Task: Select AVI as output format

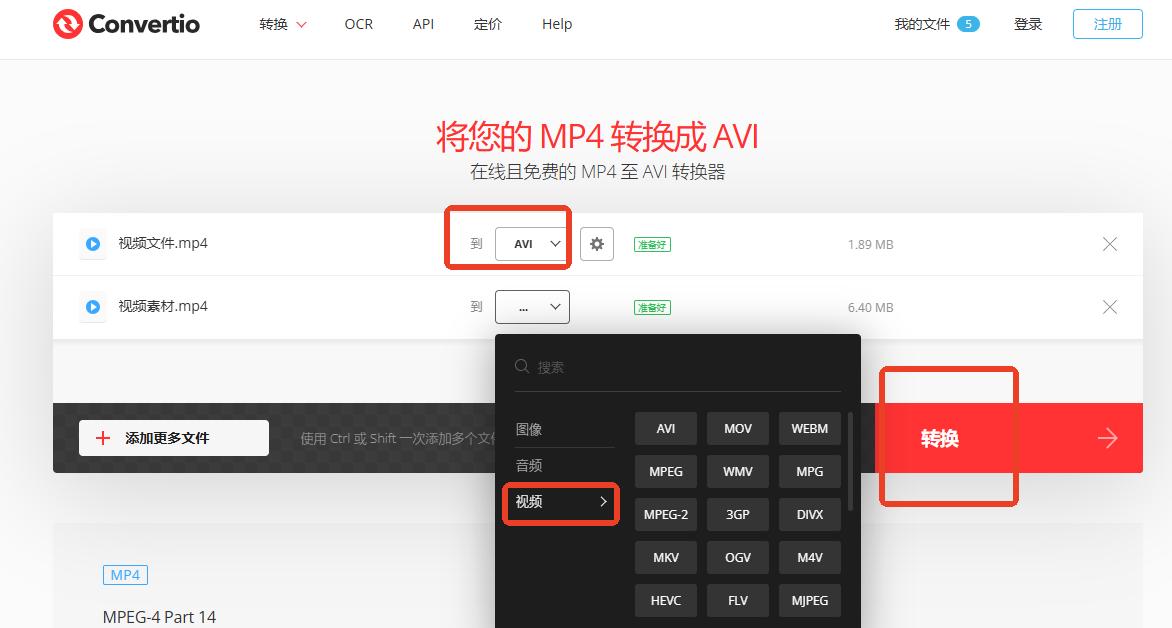Action: pos(665,428)
